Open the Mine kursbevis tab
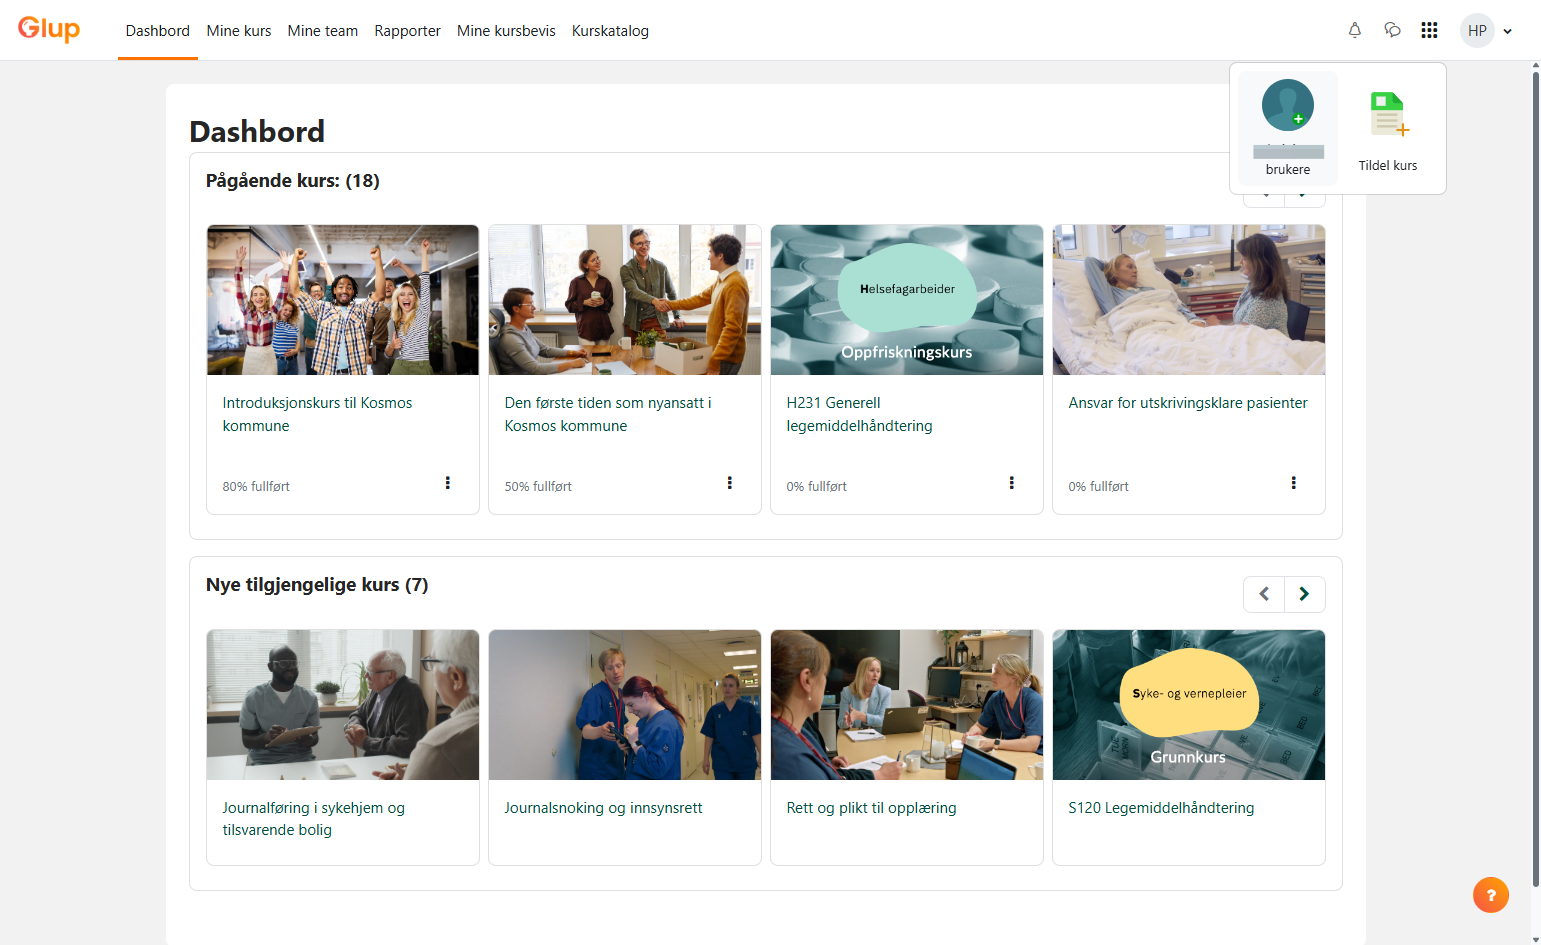The width and height of the screenshot is (1541, 945). click(506, 31)
